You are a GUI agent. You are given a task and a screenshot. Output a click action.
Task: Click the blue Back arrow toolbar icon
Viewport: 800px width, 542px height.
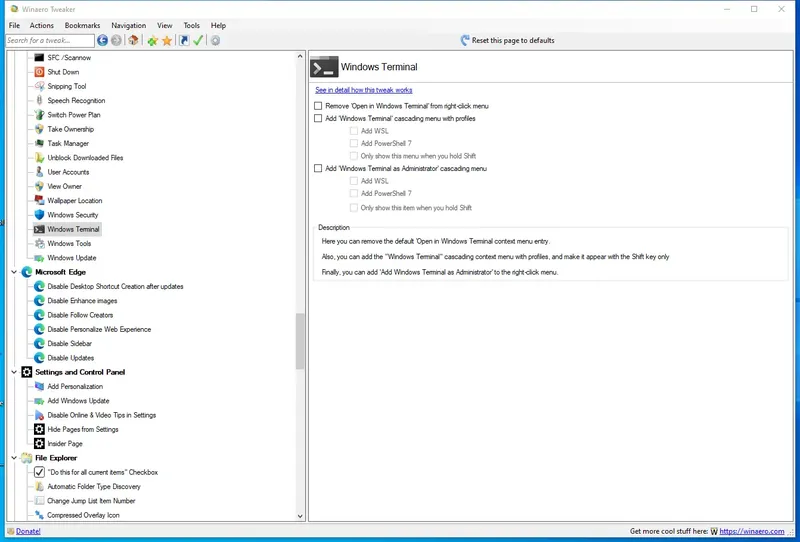coord(102,40)
